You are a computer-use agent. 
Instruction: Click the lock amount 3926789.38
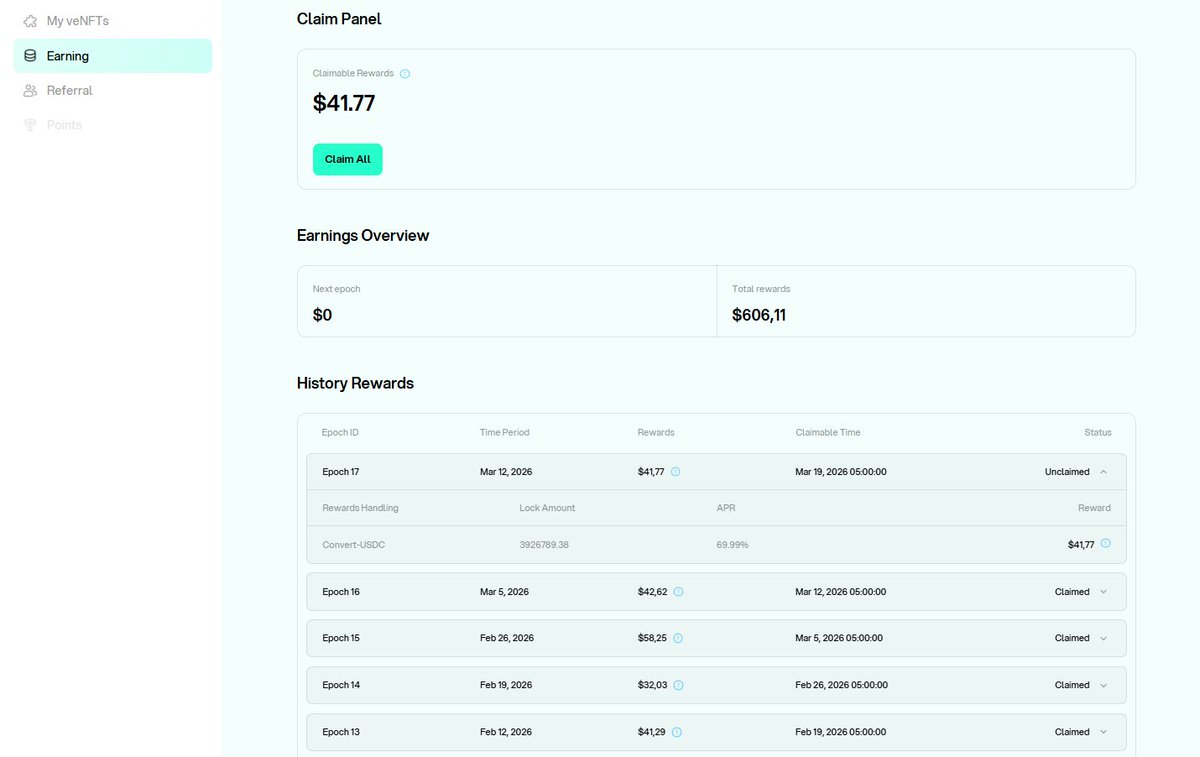point(545,545)
